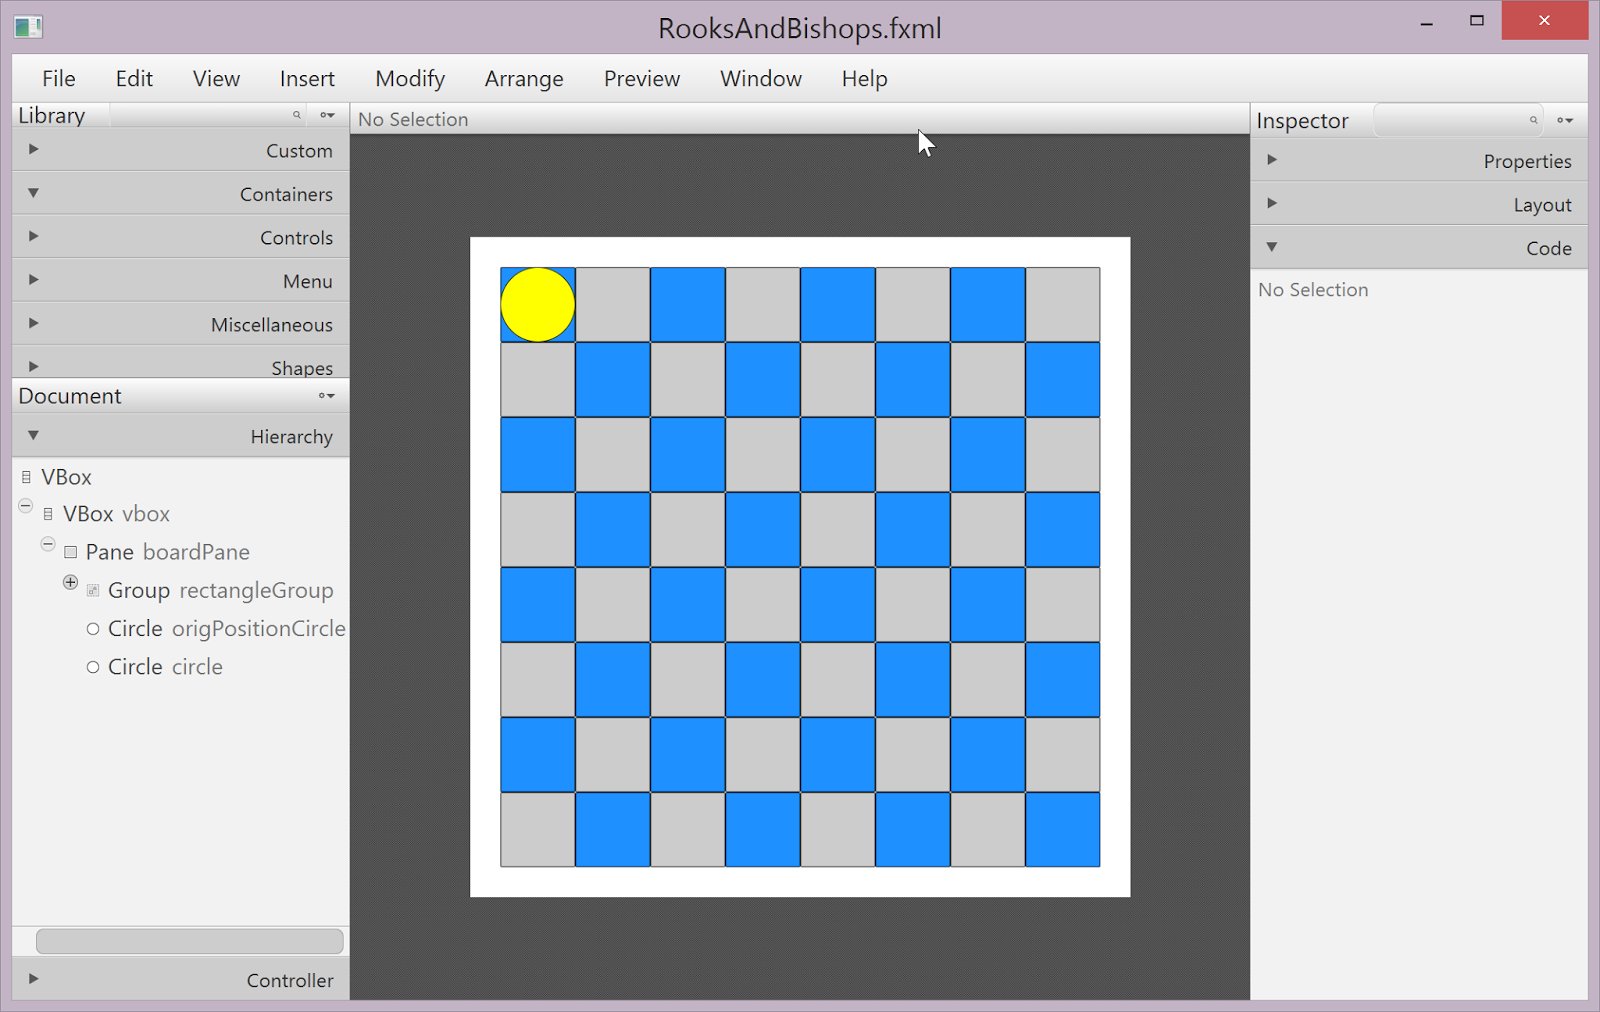Screen dimensions: 1600x1012
Task: Expand the Custom library section
Action: [x=33, y=149]
